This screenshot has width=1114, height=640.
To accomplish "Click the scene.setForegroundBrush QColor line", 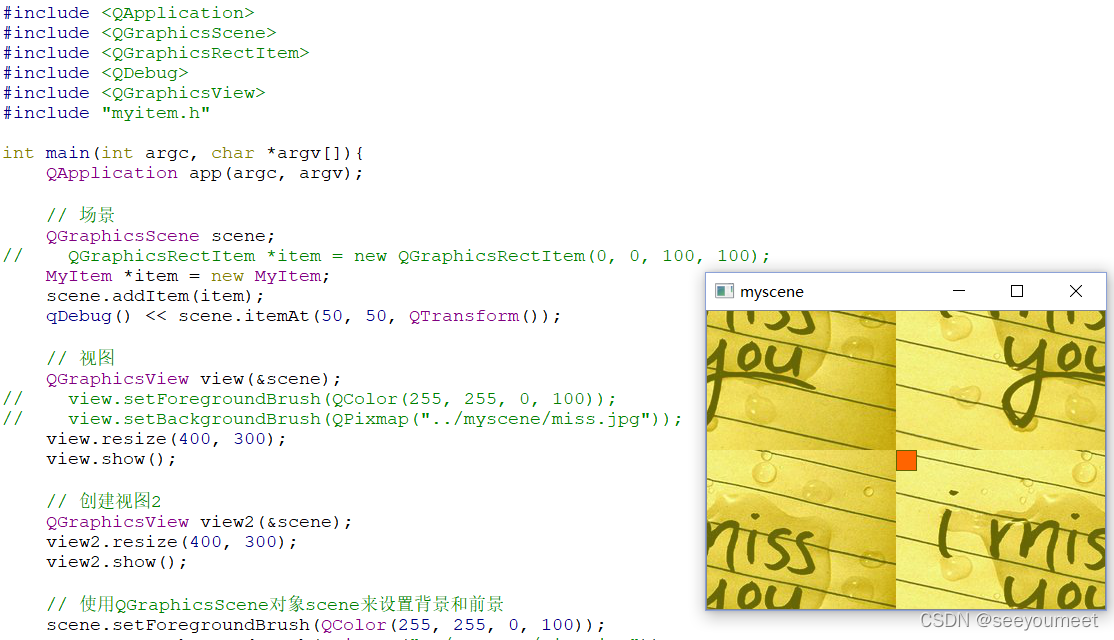I will 325,625.
